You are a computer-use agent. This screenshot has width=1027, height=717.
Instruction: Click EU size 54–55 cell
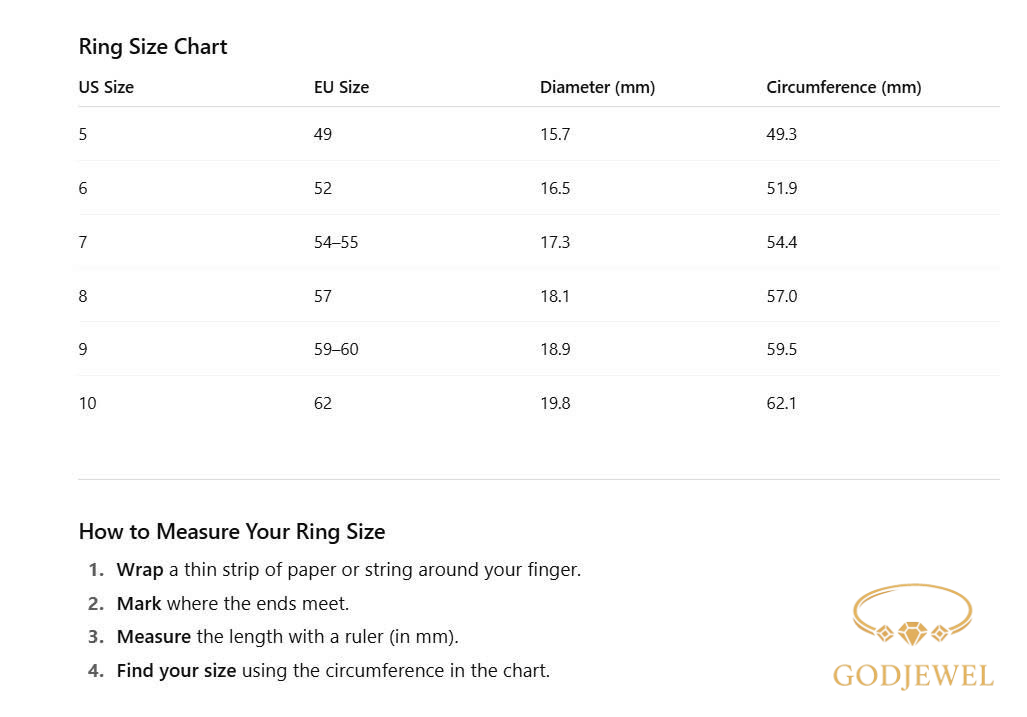pyautogui.click(x=335, y=242)
